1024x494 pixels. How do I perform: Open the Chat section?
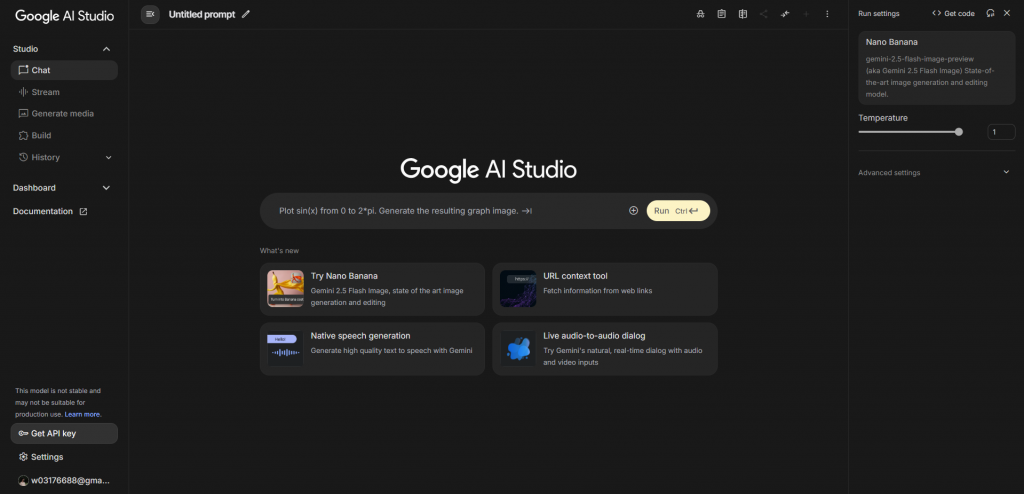(64, 70)
